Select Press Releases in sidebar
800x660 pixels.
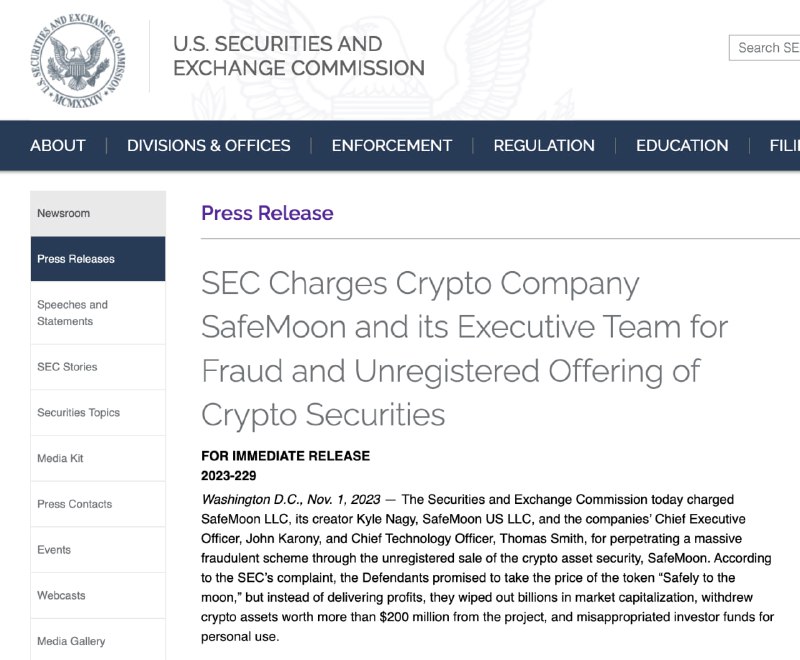coord(98,259)
